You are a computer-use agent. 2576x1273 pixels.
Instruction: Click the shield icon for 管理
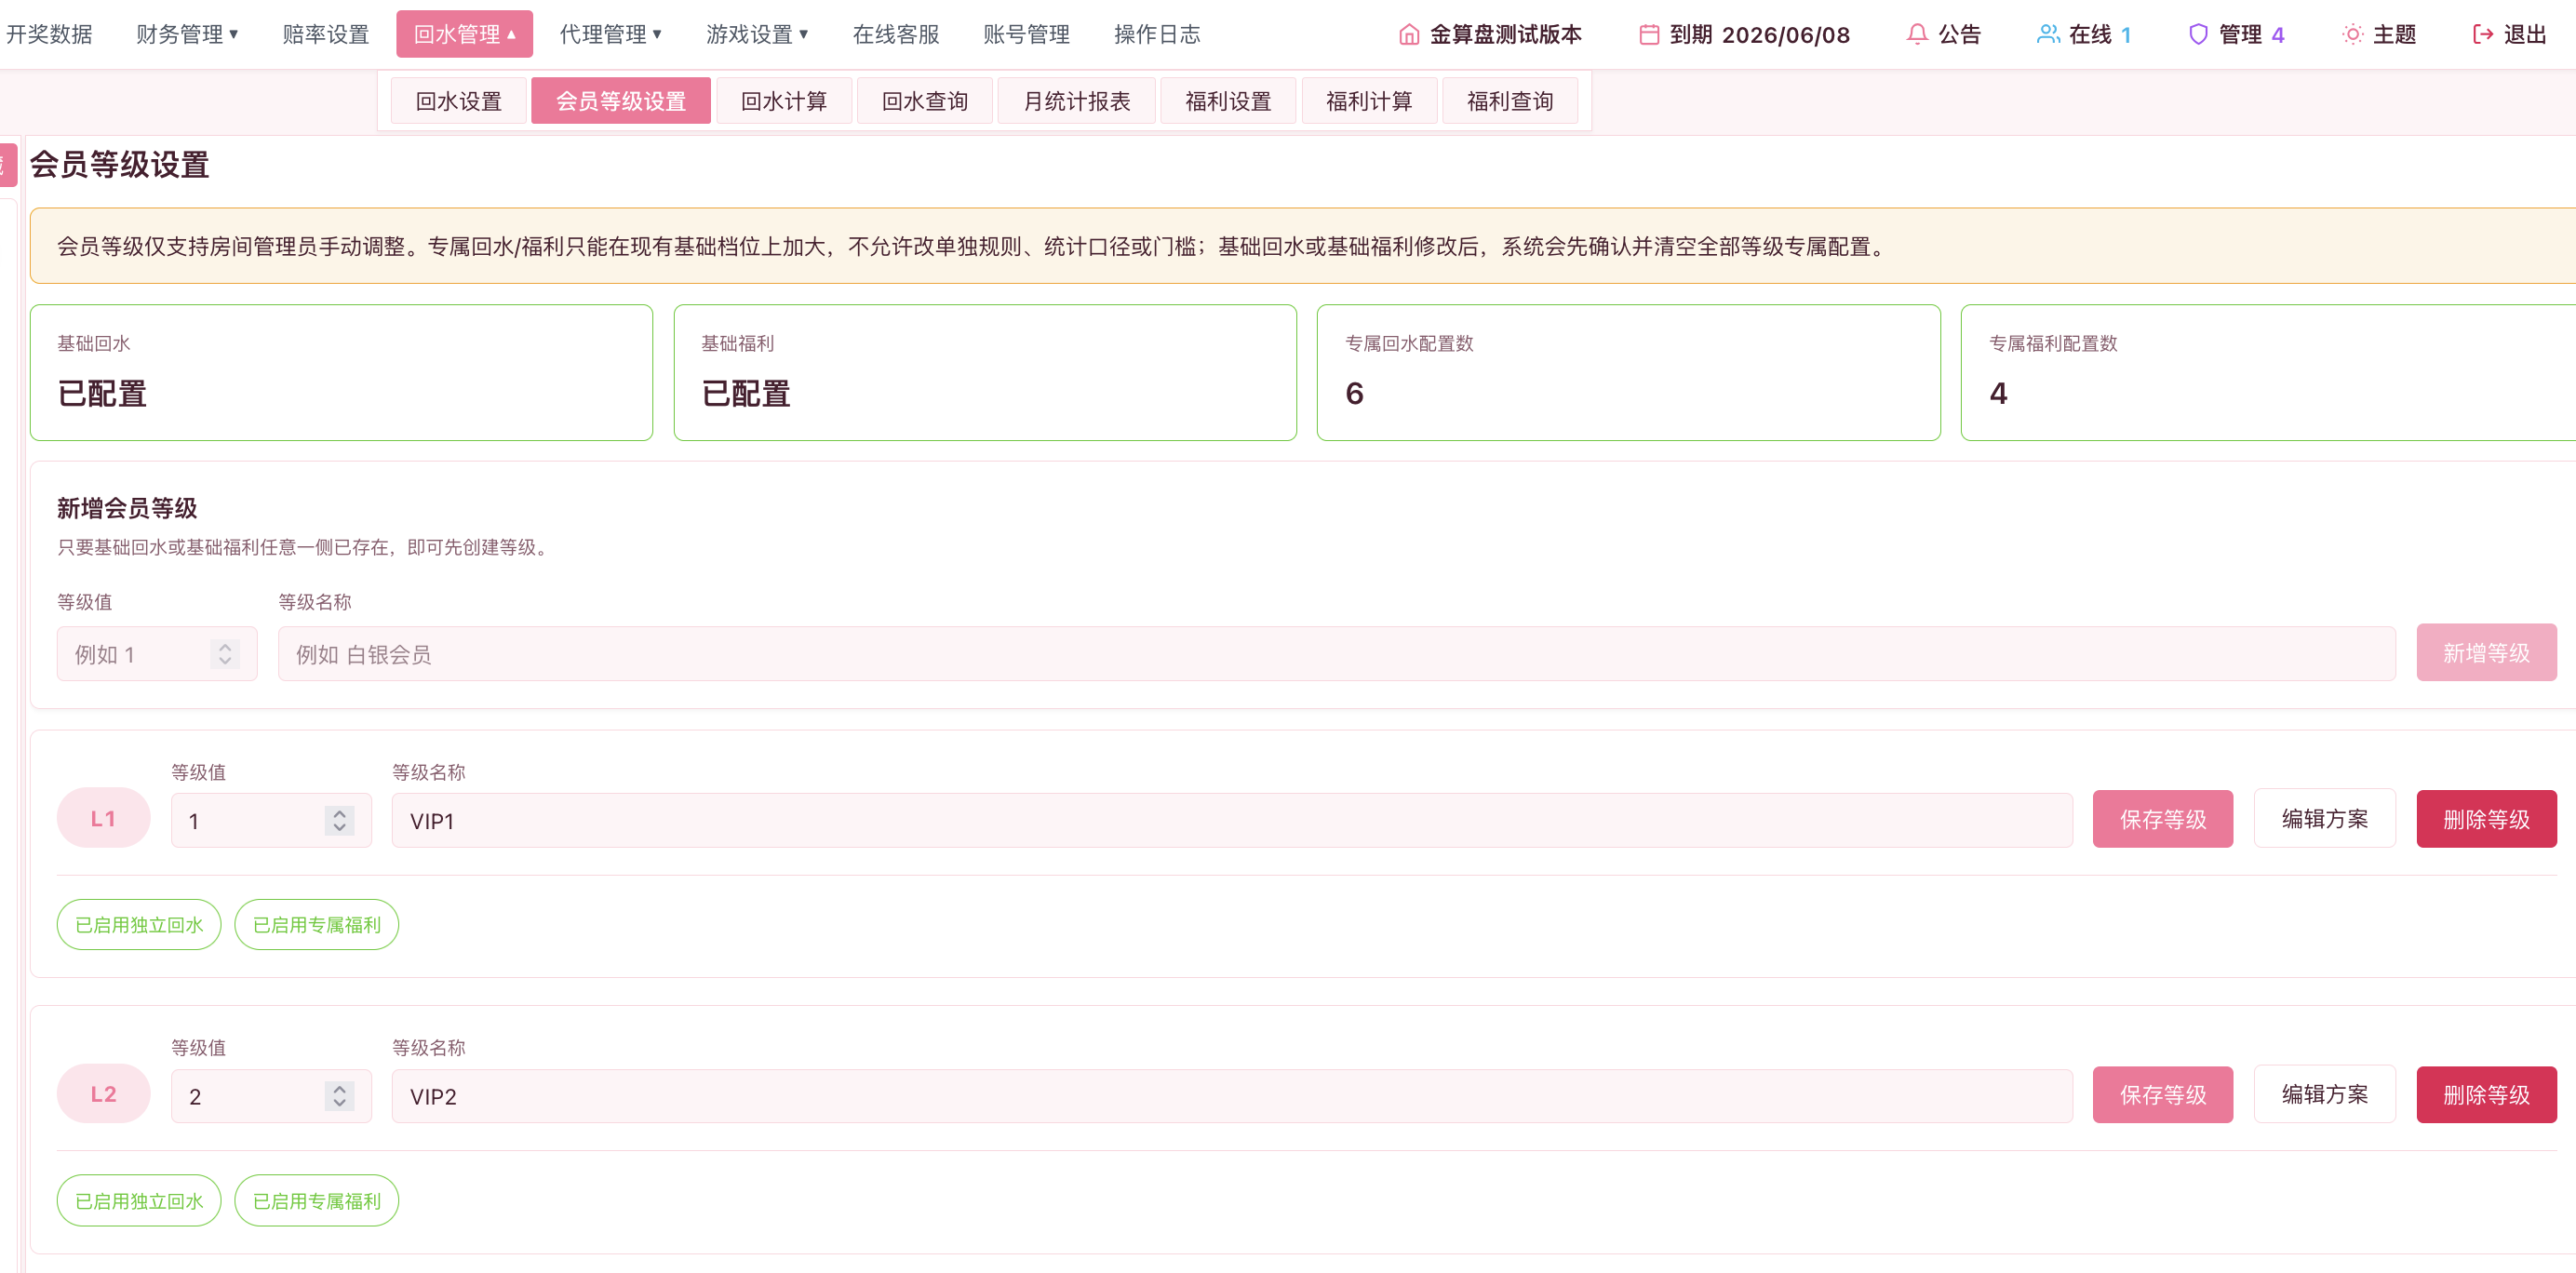tap(2198, 35)
